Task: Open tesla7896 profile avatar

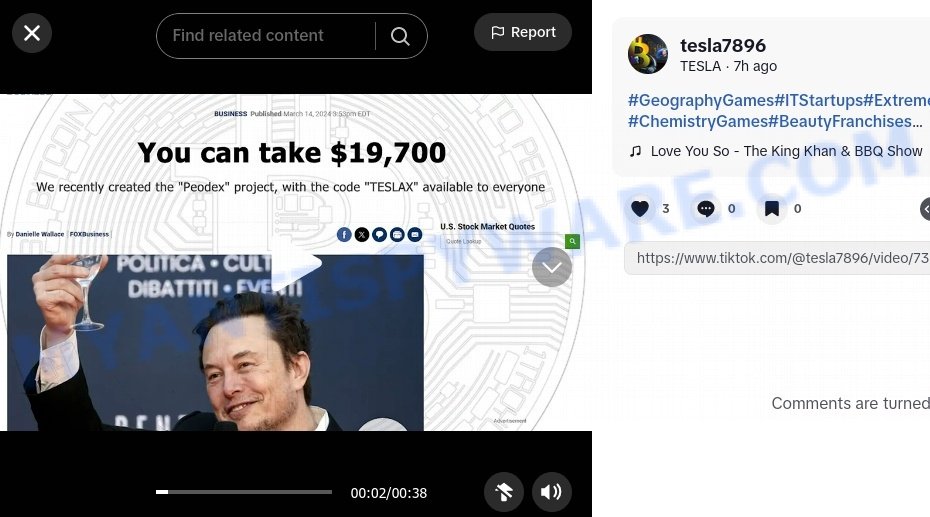Action: (x=648, y=54)
